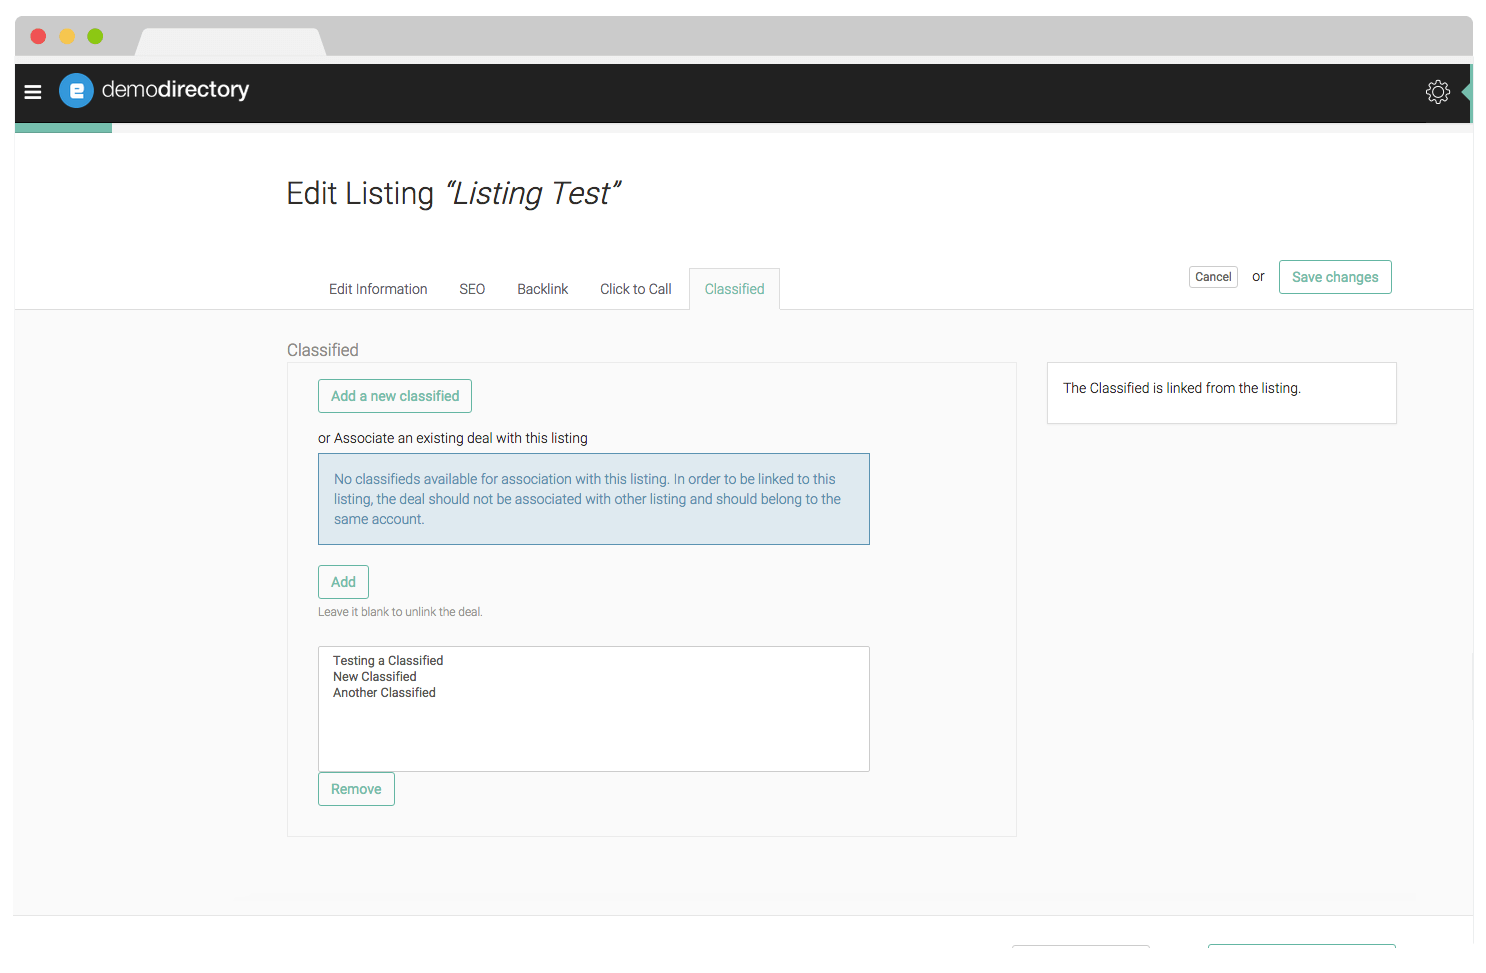Image resolution: width=1486 pixels, height=973 pixels.
Task: Click the 'Edit Listing' page heading
Action: pyautogui.click(x=454, y=193)
